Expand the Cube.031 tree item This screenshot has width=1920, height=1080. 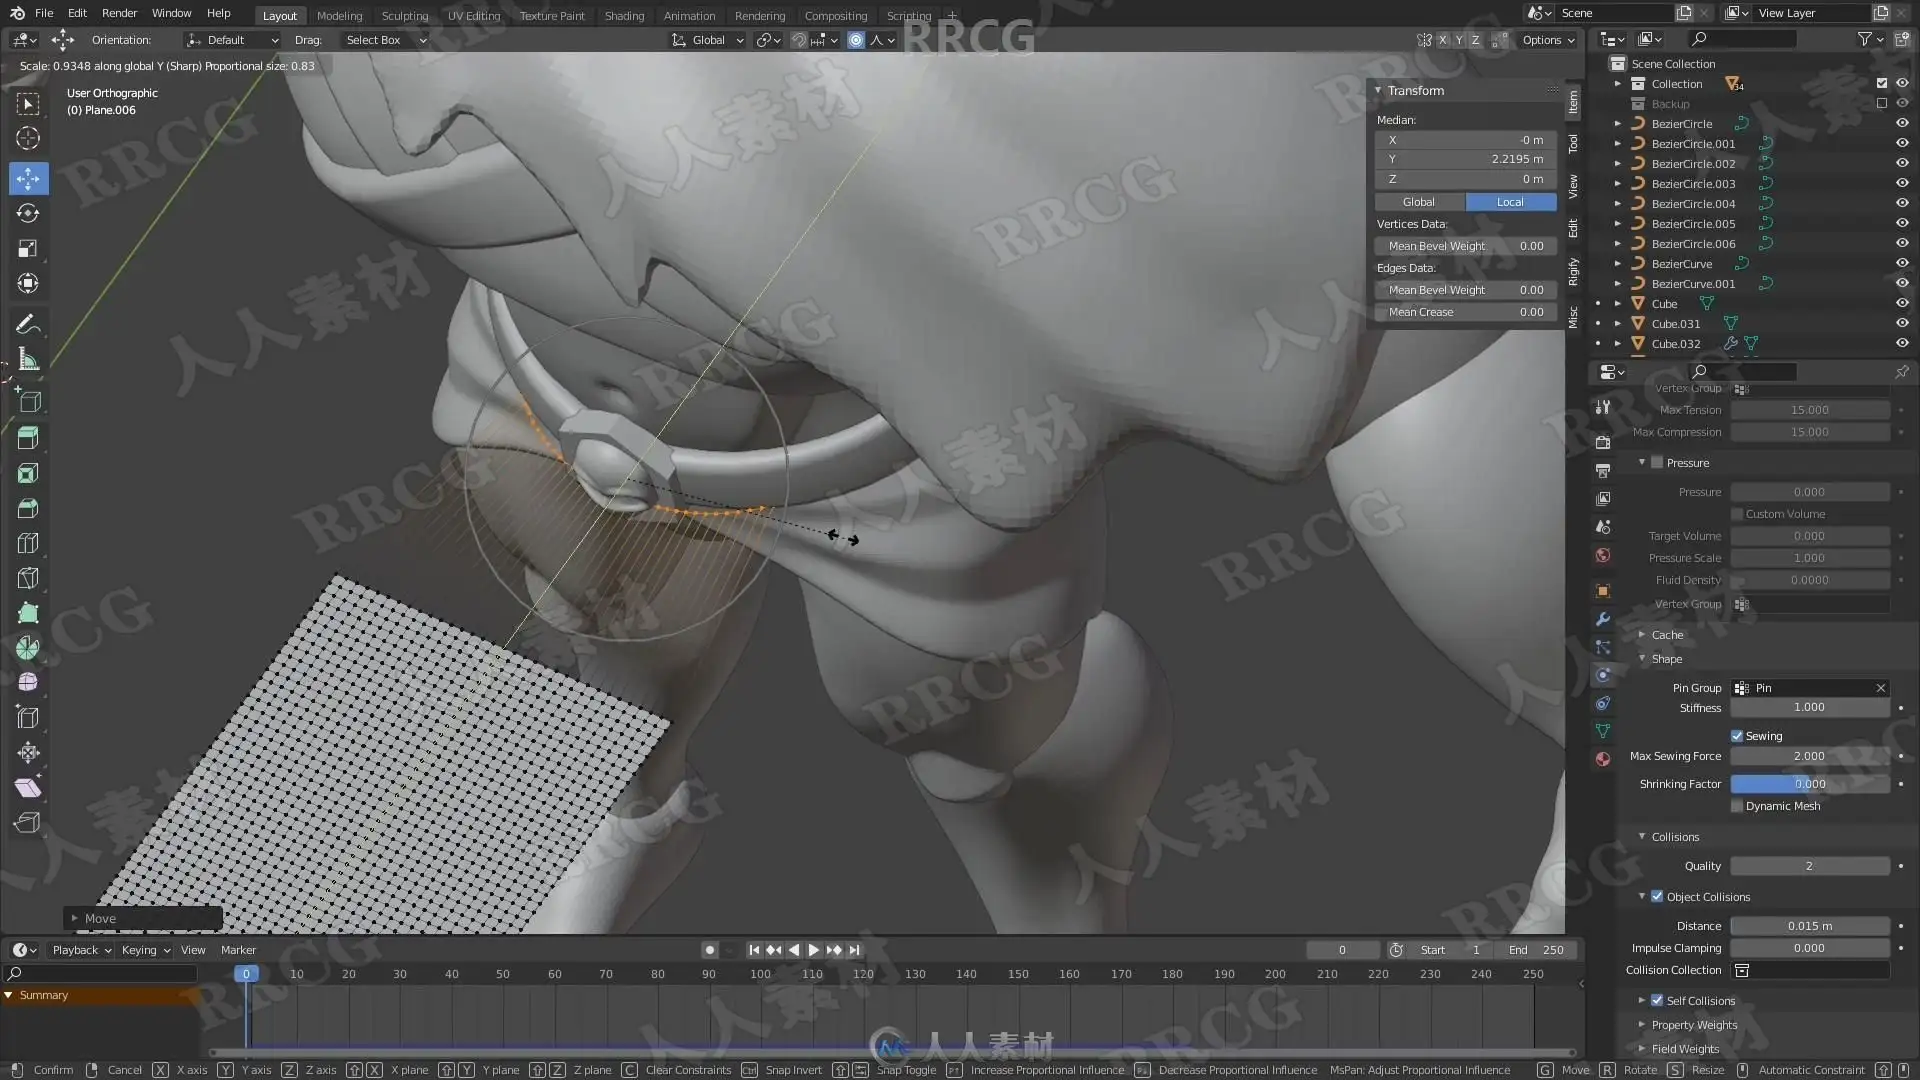point(1617,324)
